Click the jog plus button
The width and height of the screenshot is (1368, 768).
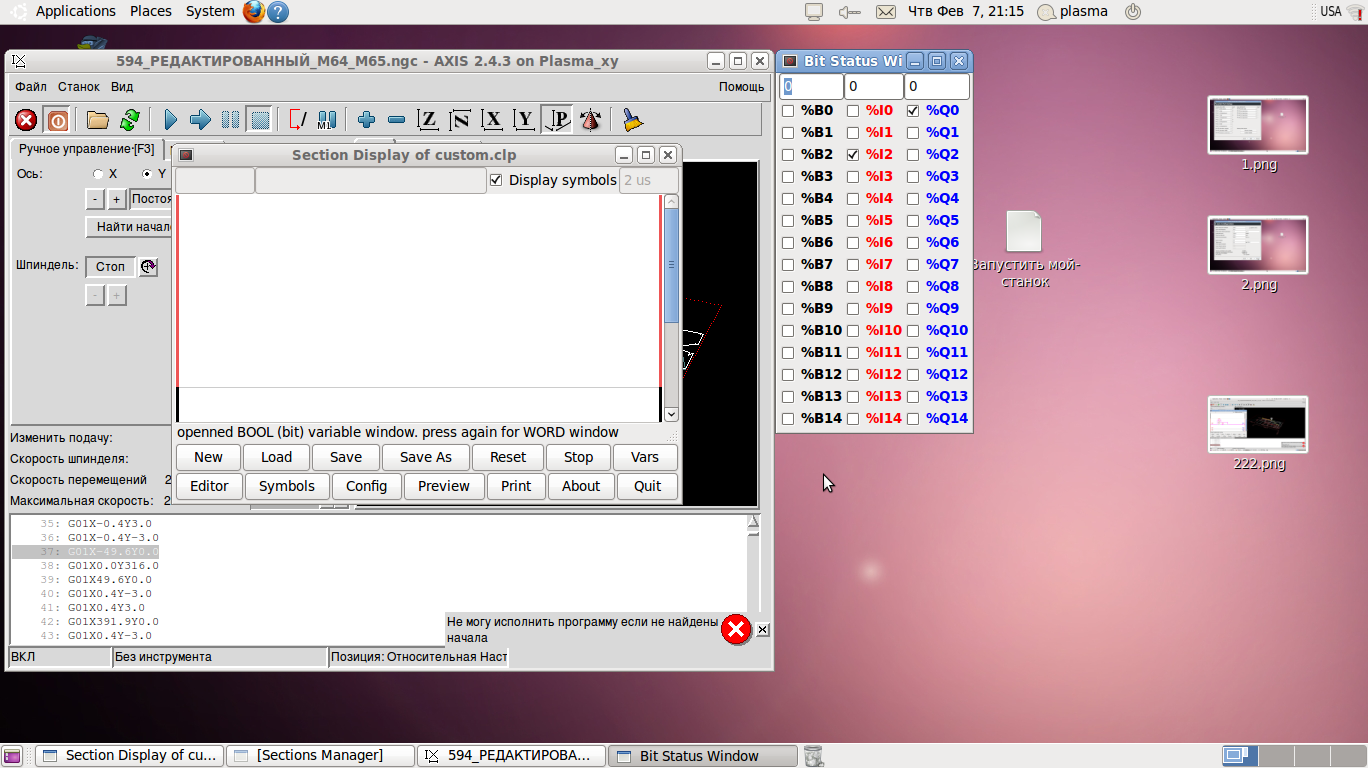click(x=117, y=199)
